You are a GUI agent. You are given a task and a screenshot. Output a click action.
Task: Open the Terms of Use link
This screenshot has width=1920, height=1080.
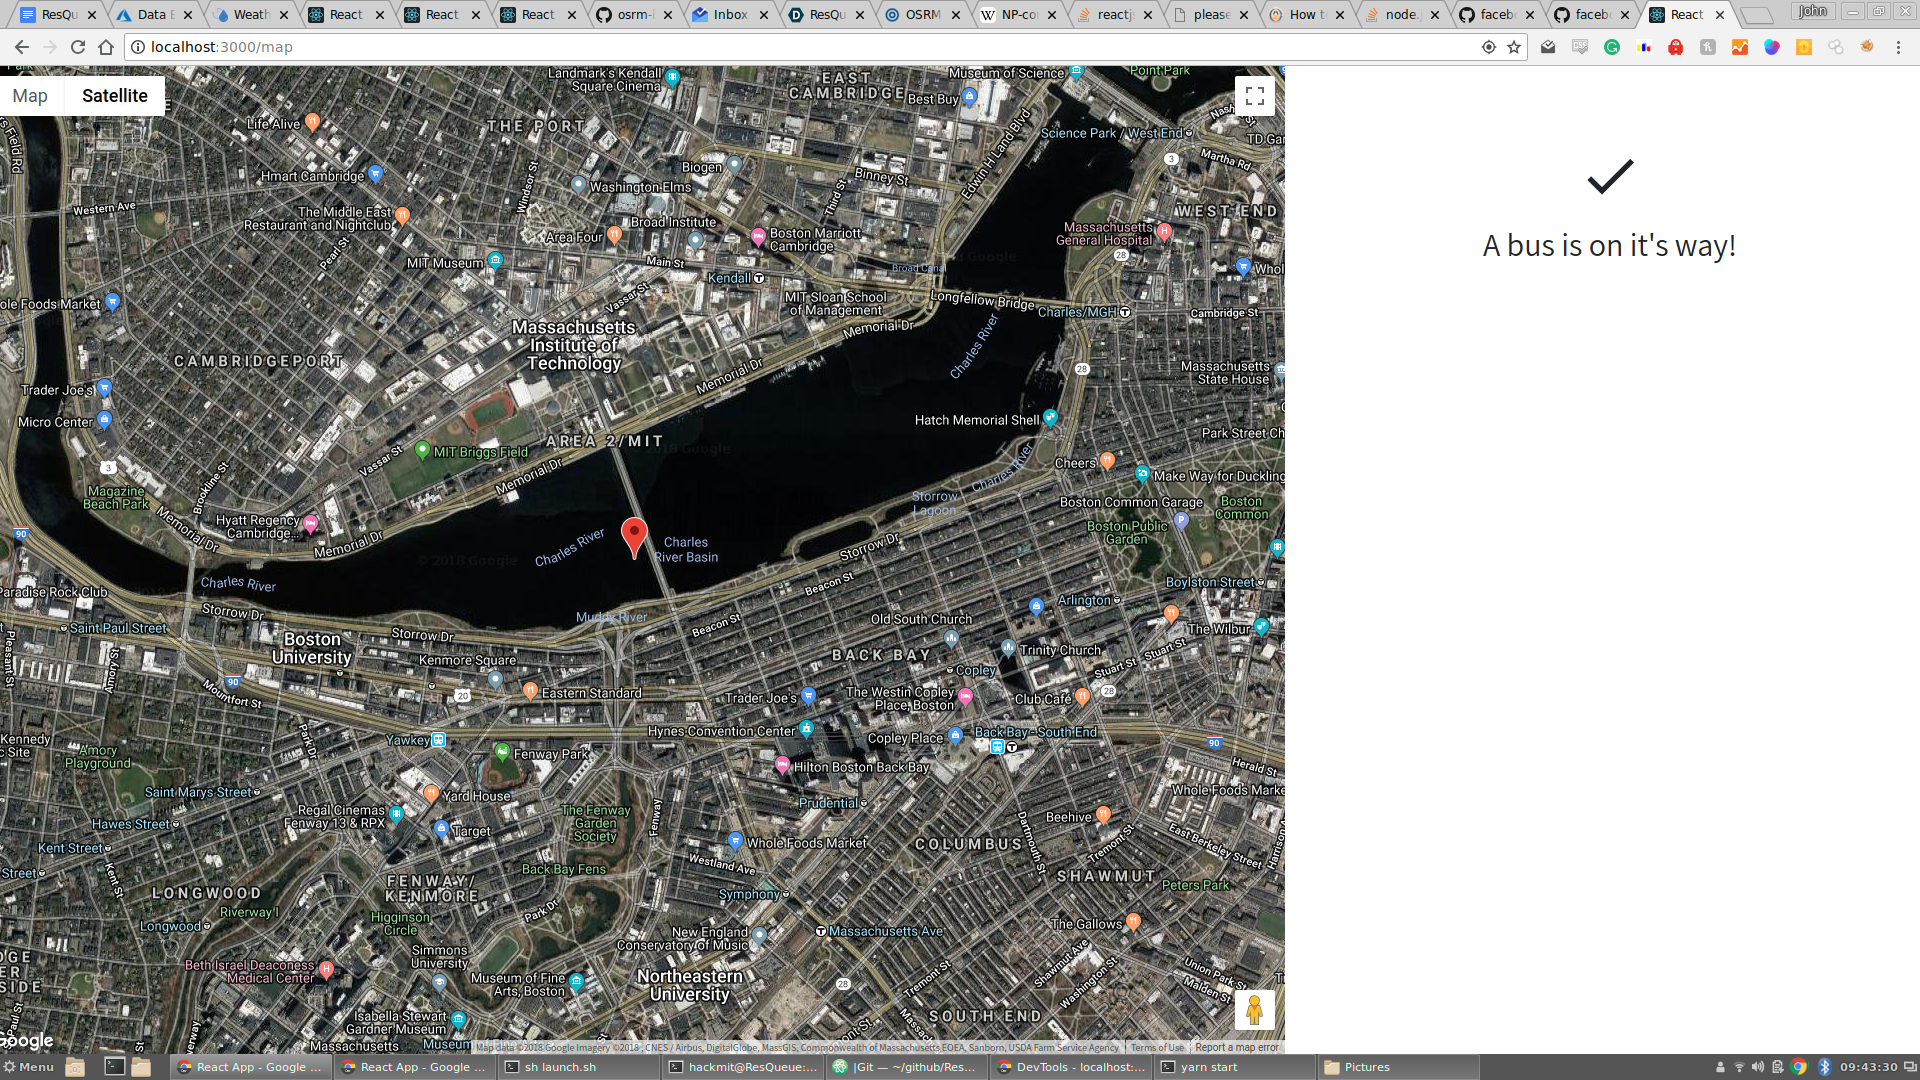pyautogui.click(x=1157, y=1048)
